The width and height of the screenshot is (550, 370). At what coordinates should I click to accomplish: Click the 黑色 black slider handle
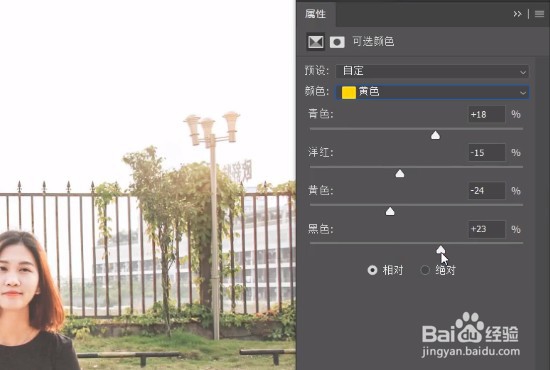[x=441, y=249]
